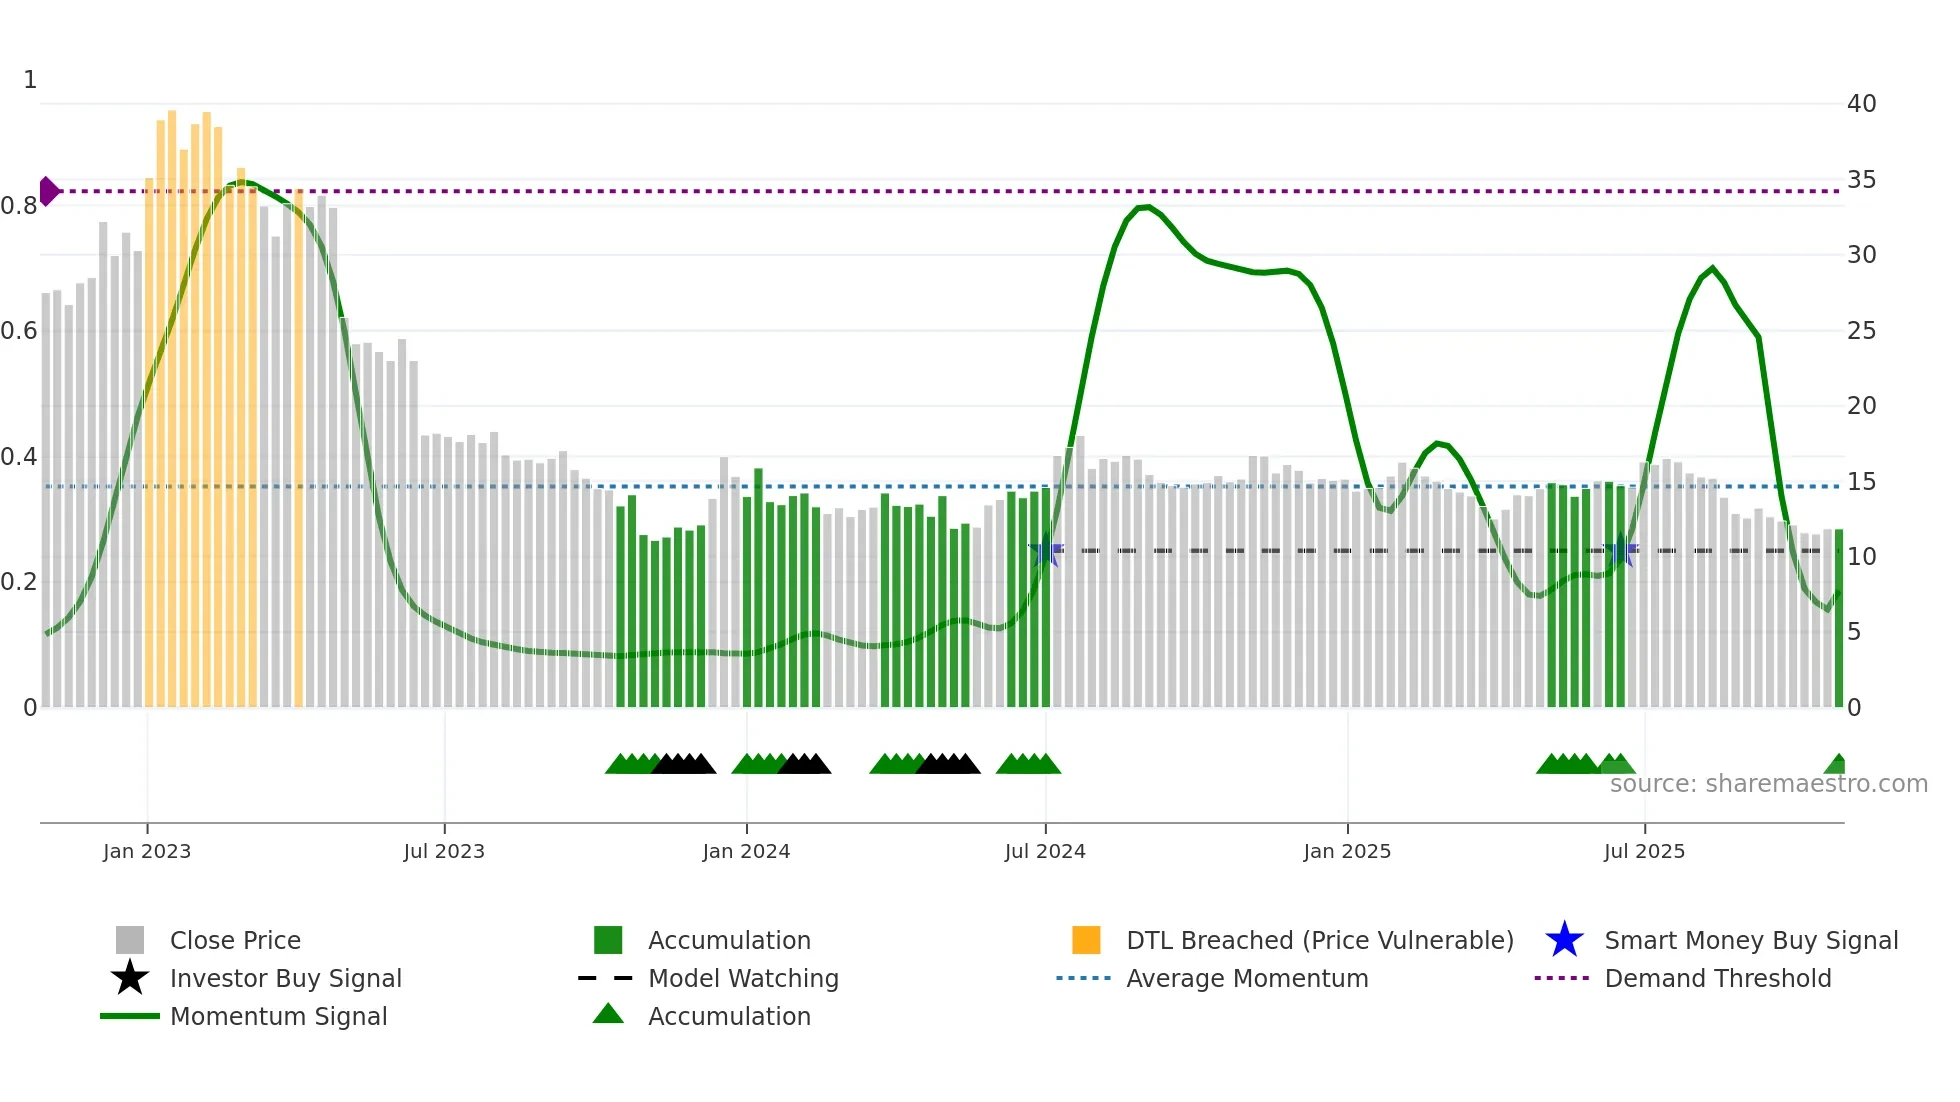Click the rightmost green accumulation triangle

click(1836, 765)
